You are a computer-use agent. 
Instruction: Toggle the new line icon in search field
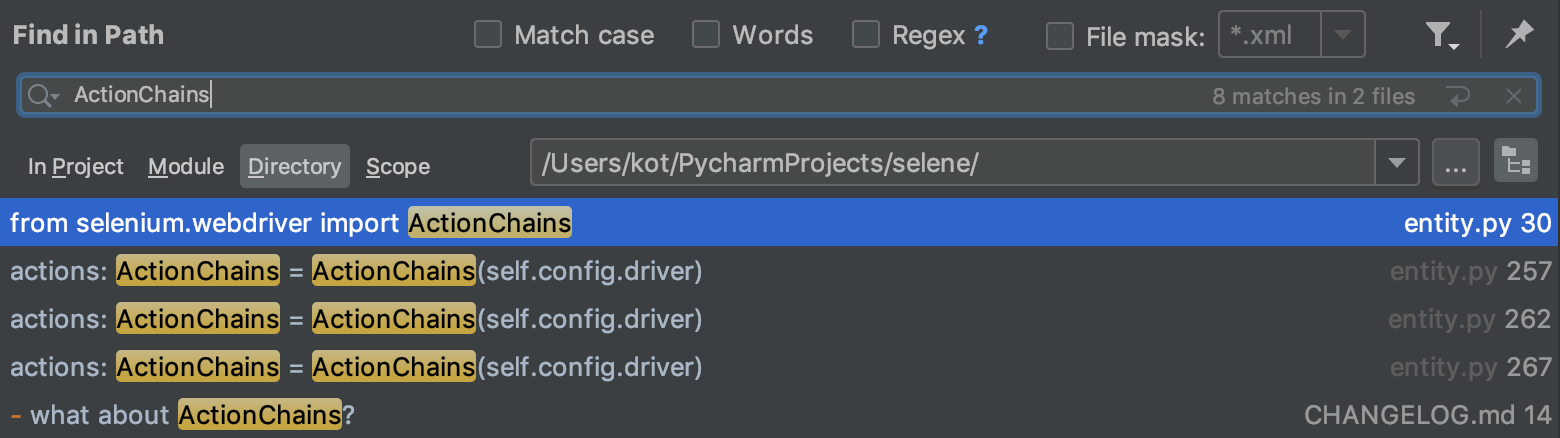(x=1458, y=96)
